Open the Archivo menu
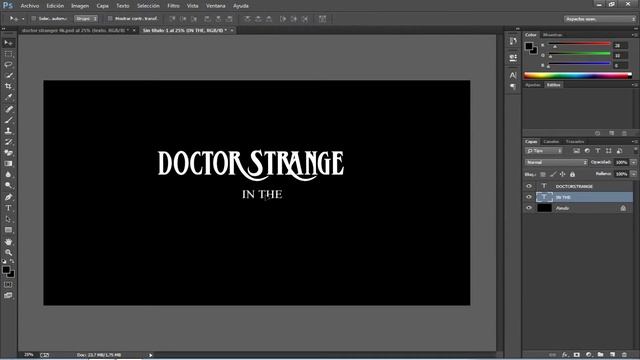This screenshot has height=360, width=640. click(x=30, y=6)
